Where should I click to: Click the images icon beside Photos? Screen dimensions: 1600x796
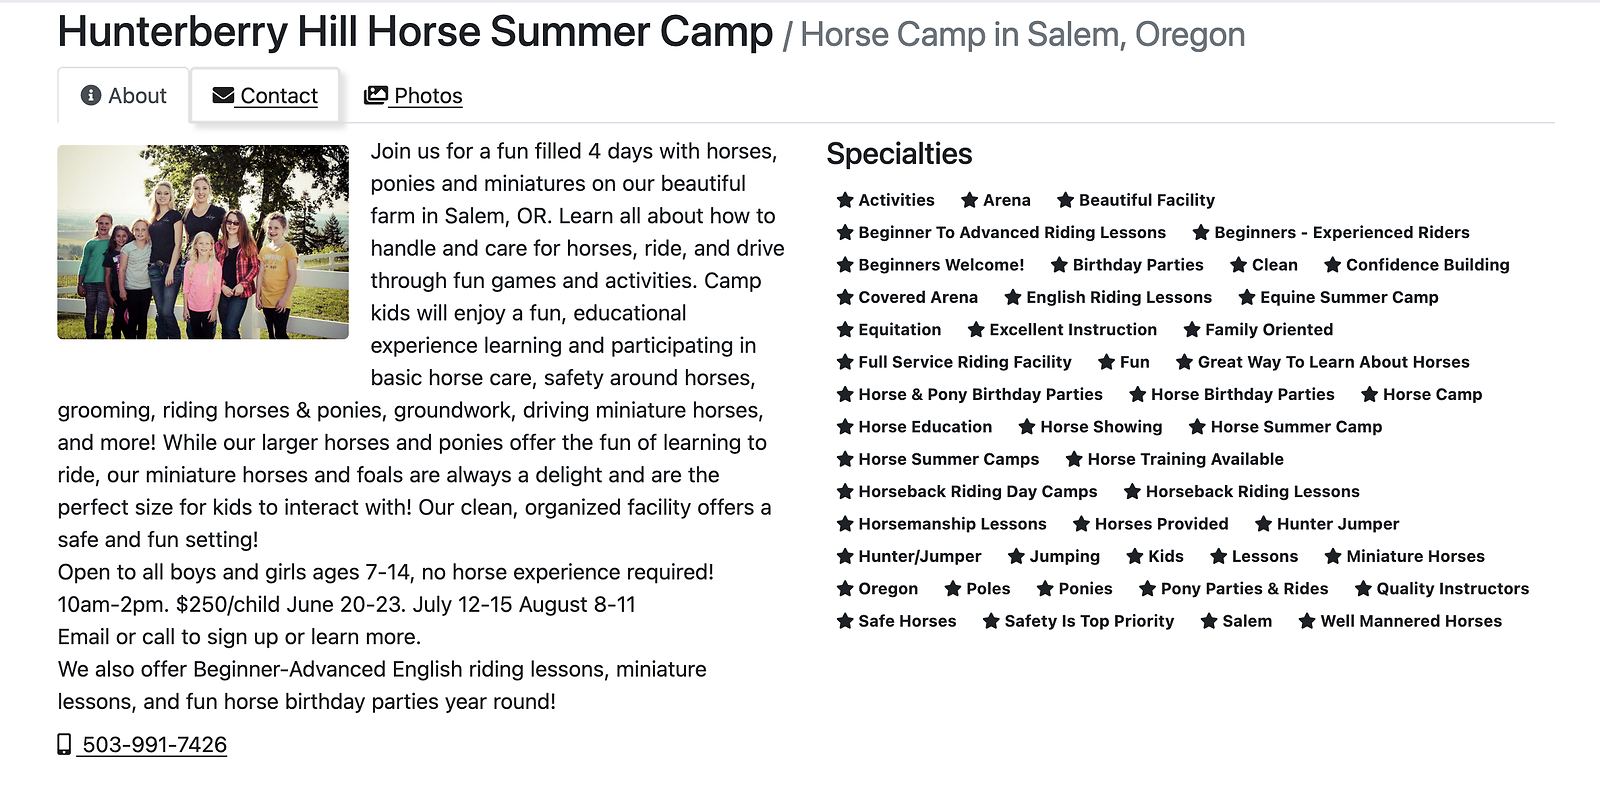[x=376, y=95]
